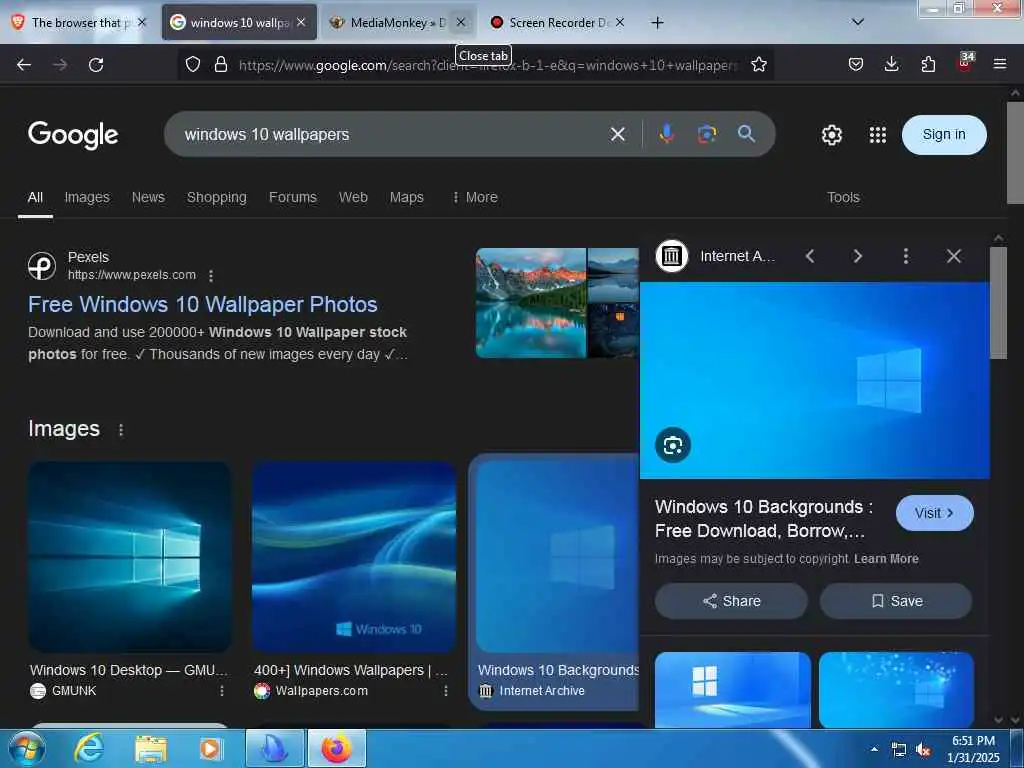Select the Shopping search filter
The height and width of the screenshot is (768, 1024).
coord(217,197)
